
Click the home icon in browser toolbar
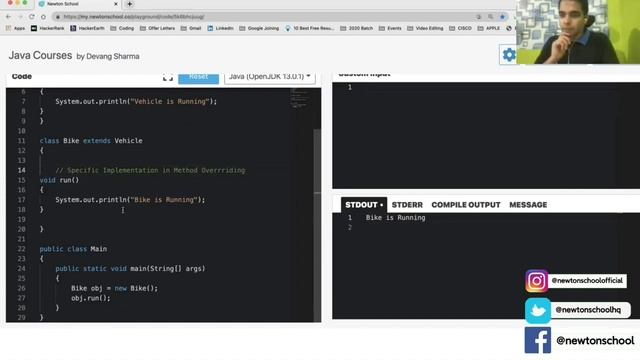pos(43,17)
